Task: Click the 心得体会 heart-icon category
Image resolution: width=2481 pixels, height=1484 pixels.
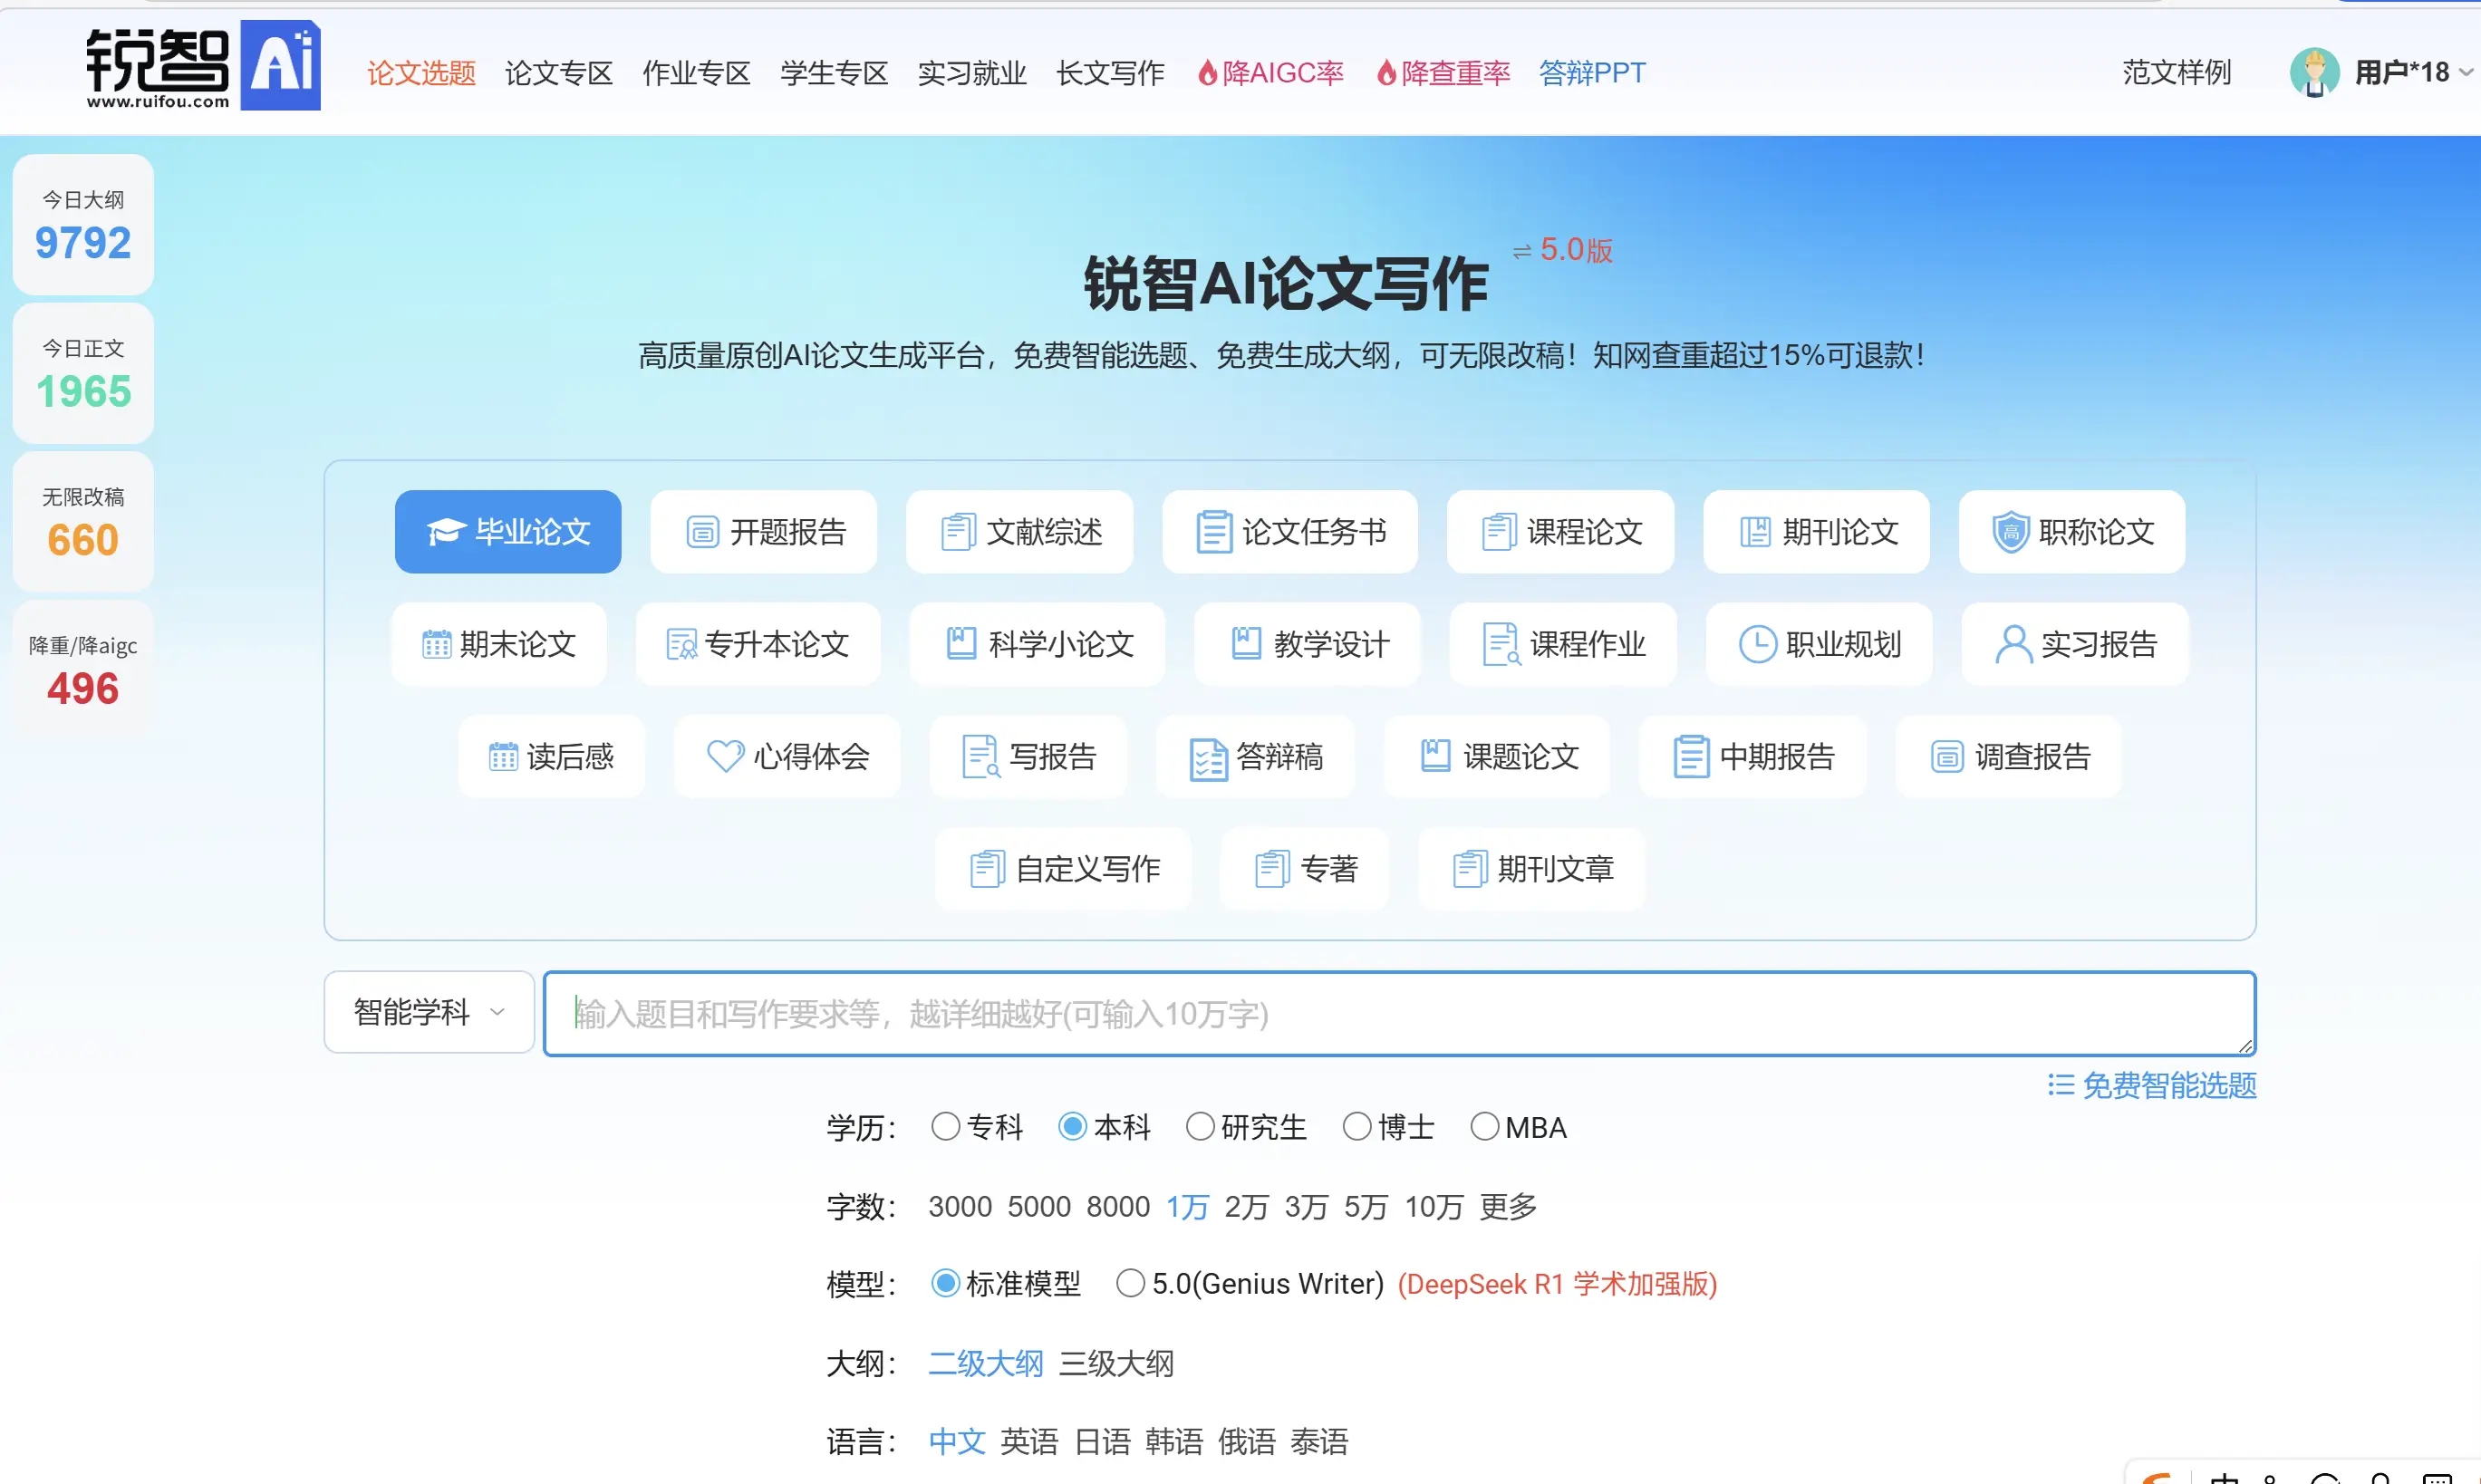Action: coord(787,757)
